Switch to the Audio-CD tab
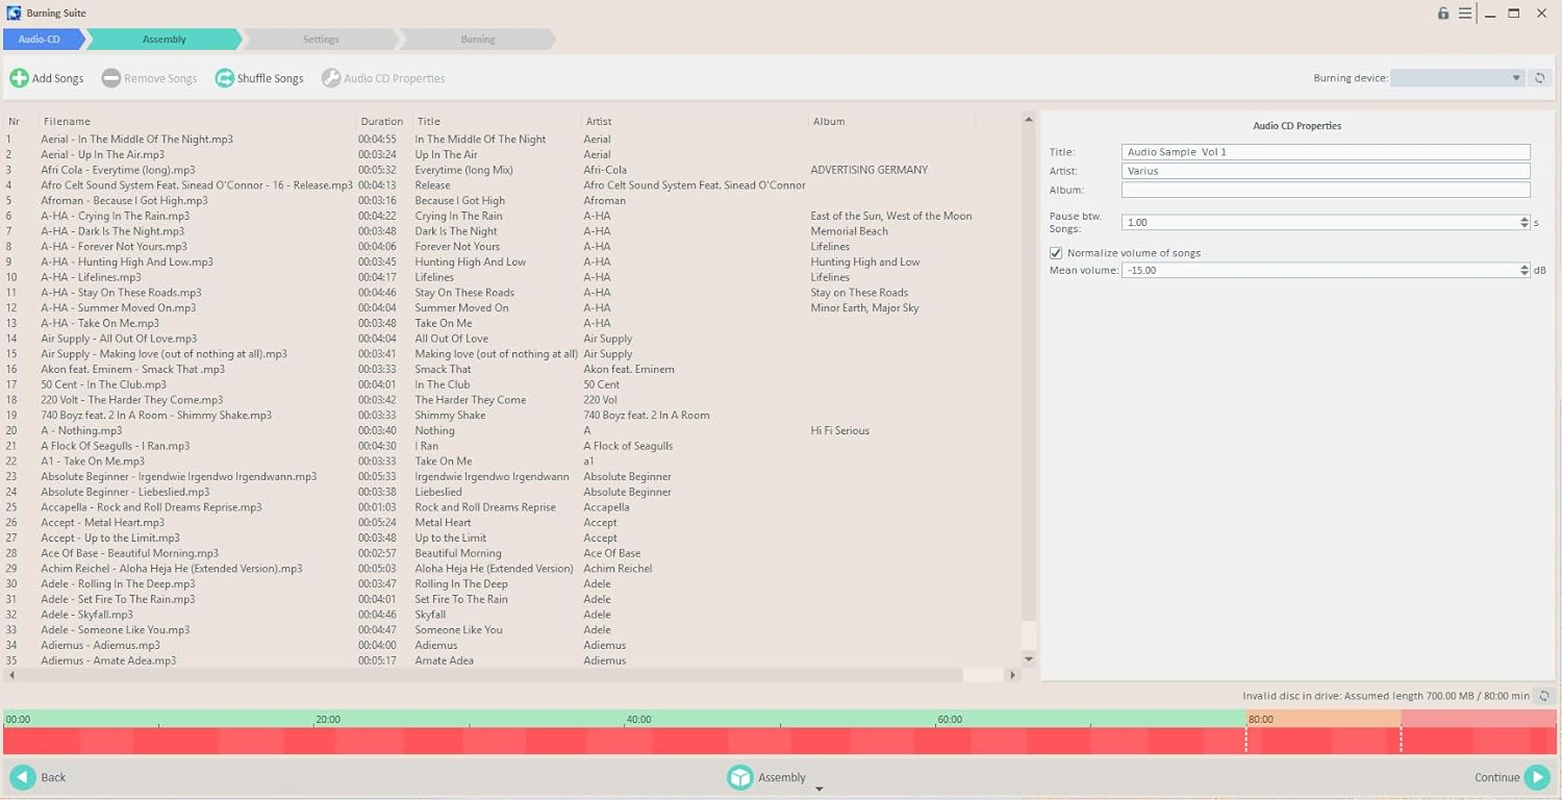The width and height of the screenshot is (1562, 800). [40, 38]
